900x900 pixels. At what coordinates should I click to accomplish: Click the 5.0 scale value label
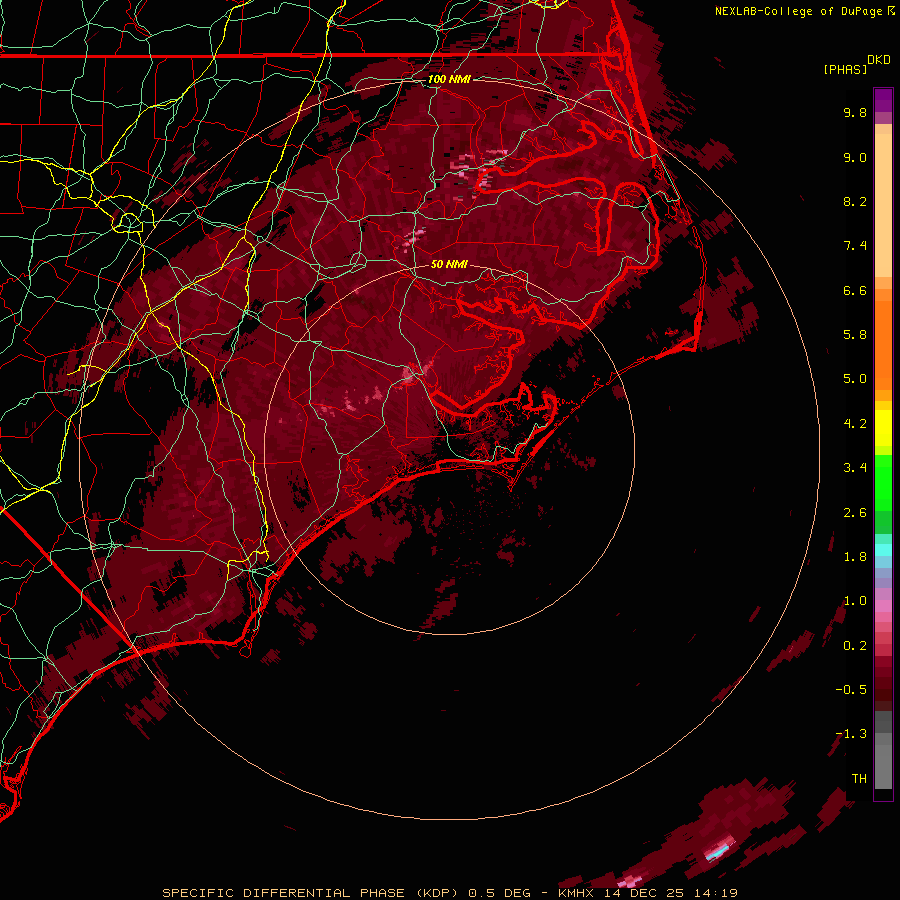point(855,379)
